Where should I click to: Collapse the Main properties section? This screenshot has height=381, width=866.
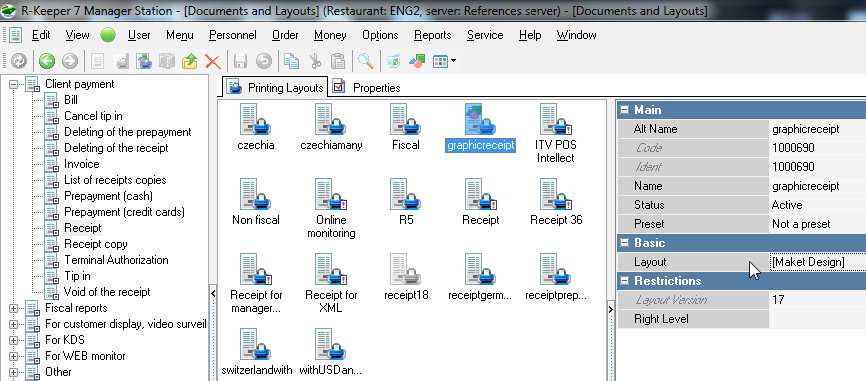click(625, 110)
